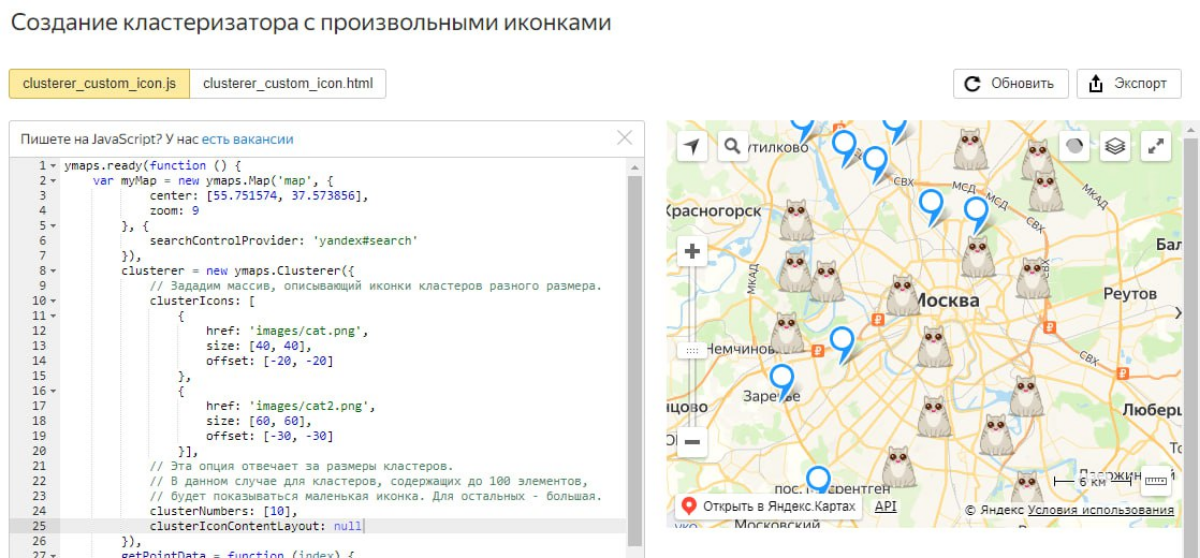The height and width of the screenshot is (558, 1200).
Task: Click the Экспорт button
Action: pyautogui.click(x=1129, y=84)
